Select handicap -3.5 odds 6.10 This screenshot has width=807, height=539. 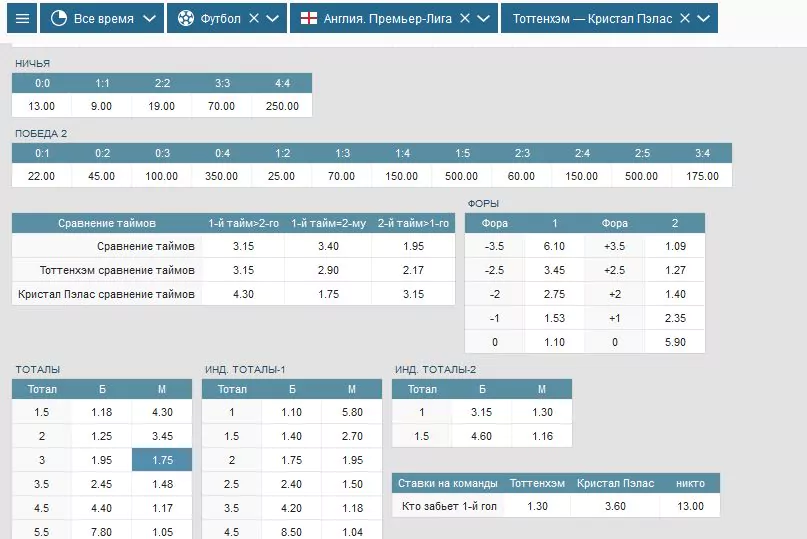tap(554, 246)
